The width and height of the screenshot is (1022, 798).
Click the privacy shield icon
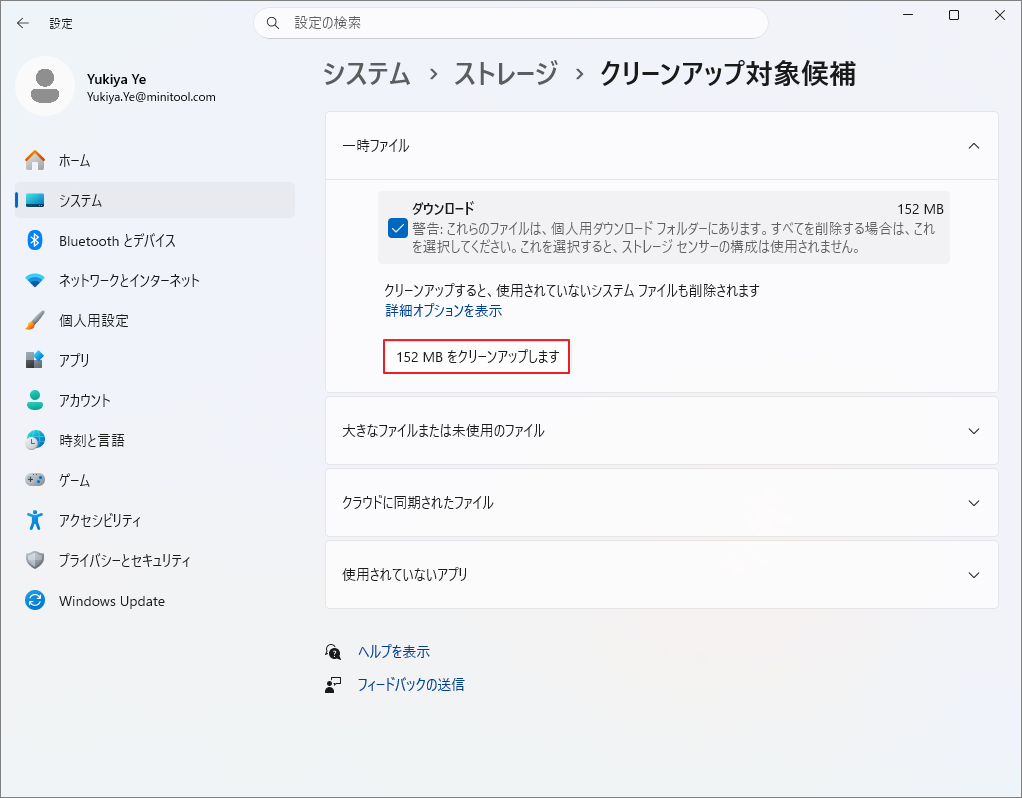[x=35, y=560]
